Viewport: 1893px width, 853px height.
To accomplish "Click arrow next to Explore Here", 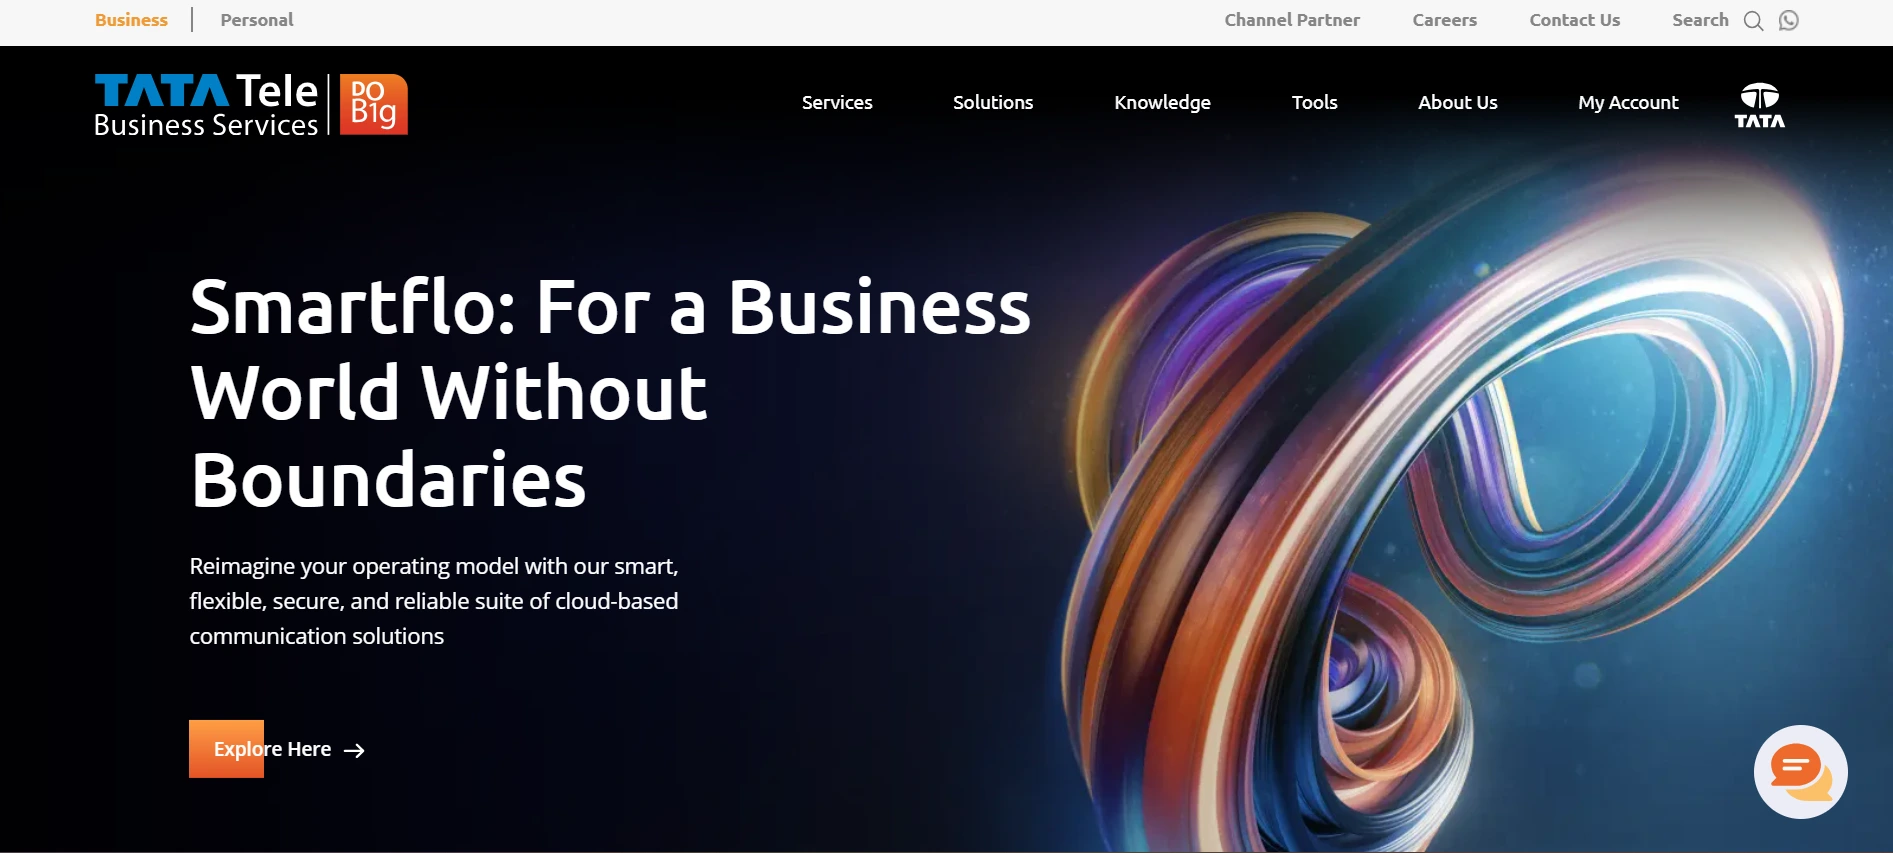I will [354, 750].
